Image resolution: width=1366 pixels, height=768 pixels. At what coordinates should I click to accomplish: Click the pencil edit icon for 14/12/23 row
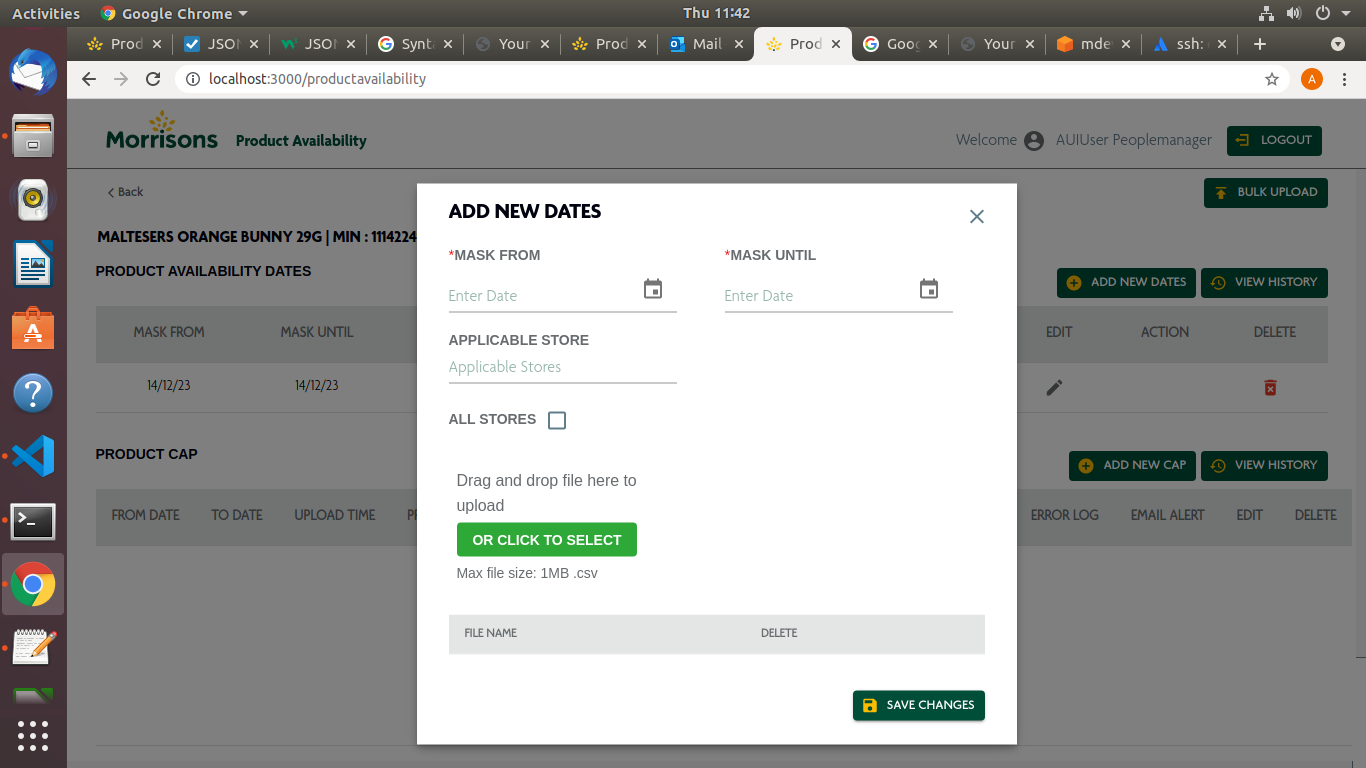[x=1055, y=387]
